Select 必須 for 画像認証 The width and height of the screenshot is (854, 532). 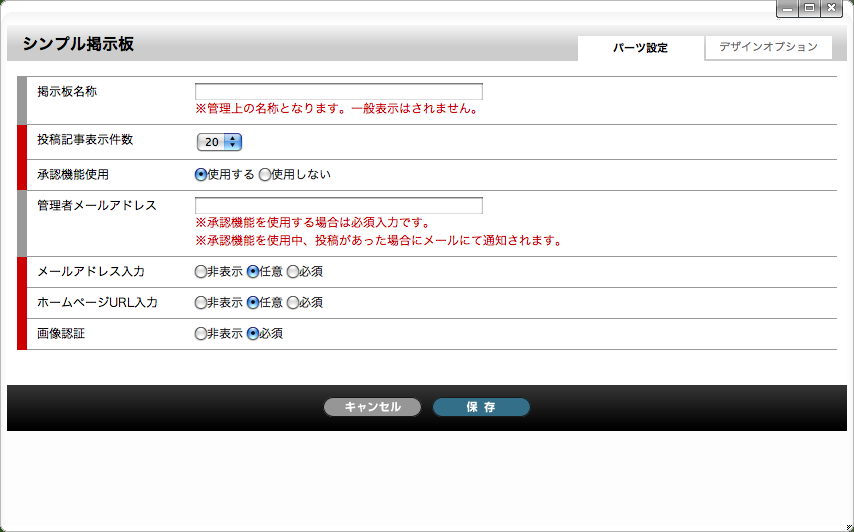pos(253,334)
